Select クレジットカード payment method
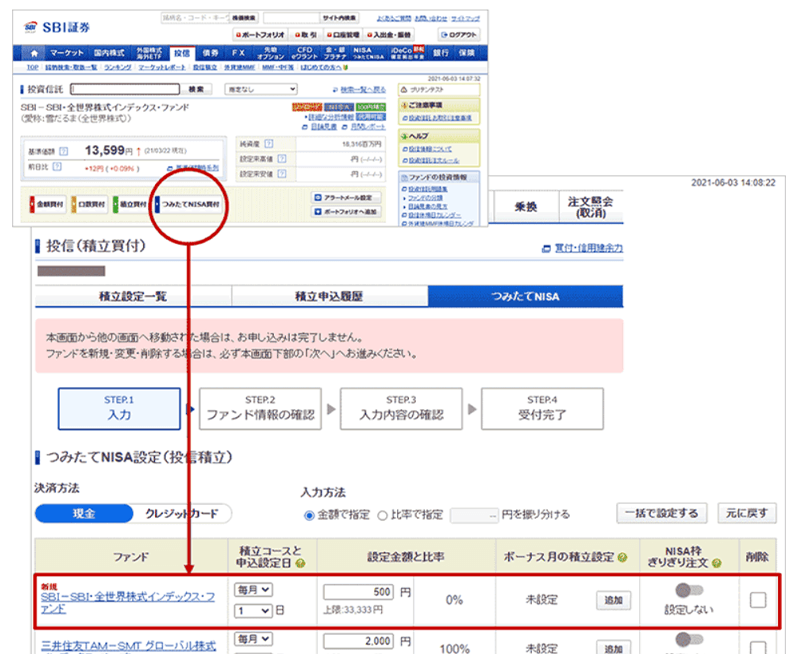800x662 pixels. coord(182,514)
